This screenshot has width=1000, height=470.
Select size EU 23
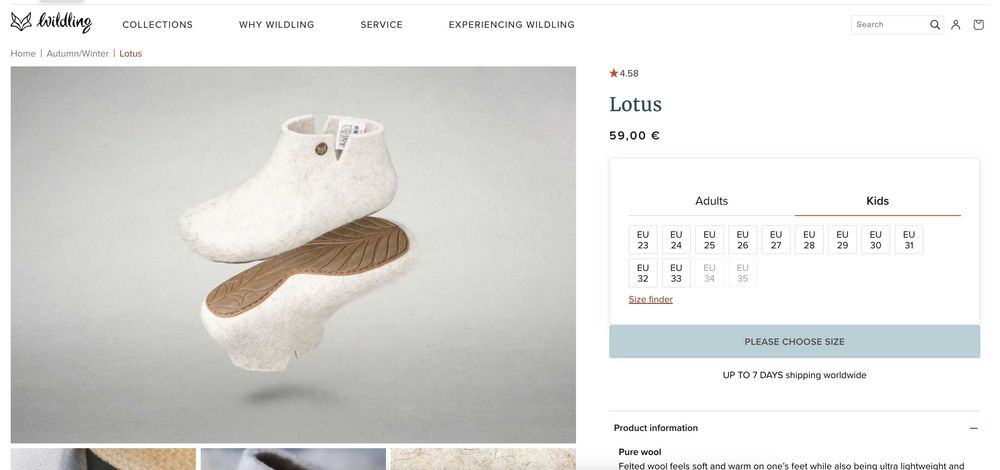click(x=643, y=240)
